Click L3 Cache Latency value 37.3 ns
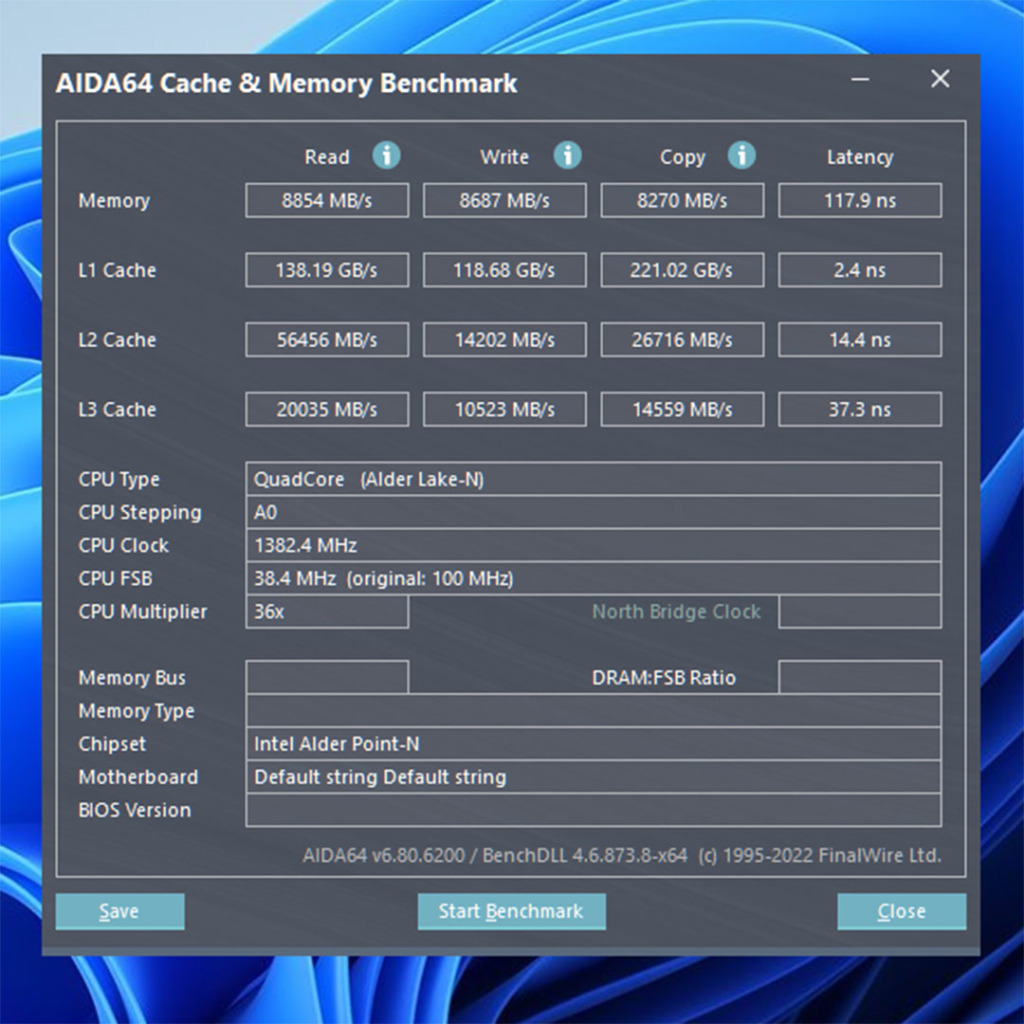The width and height of the screenshot is (1024, 1024). 860,409
